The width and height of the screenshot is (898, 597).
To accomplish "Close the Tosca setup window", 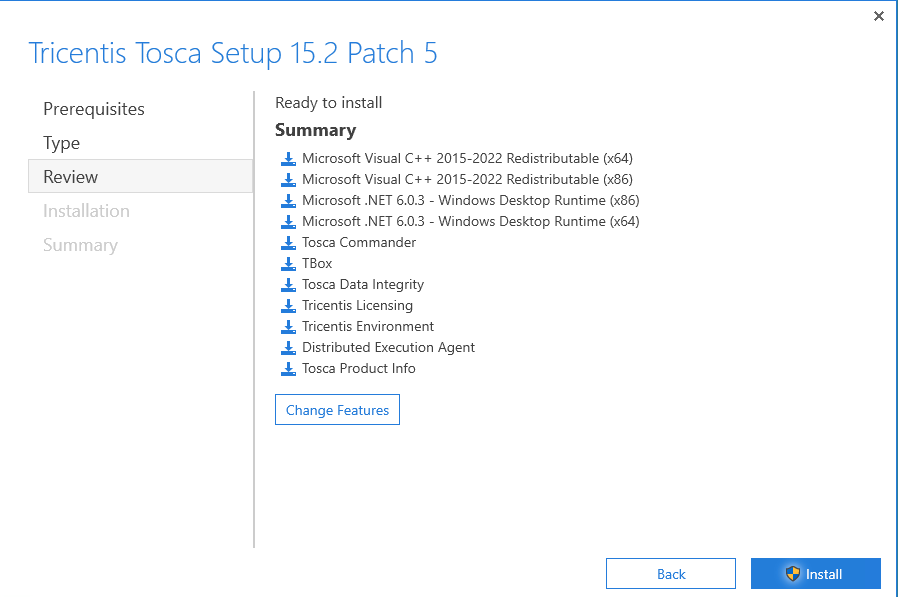I will click(879, 16).
